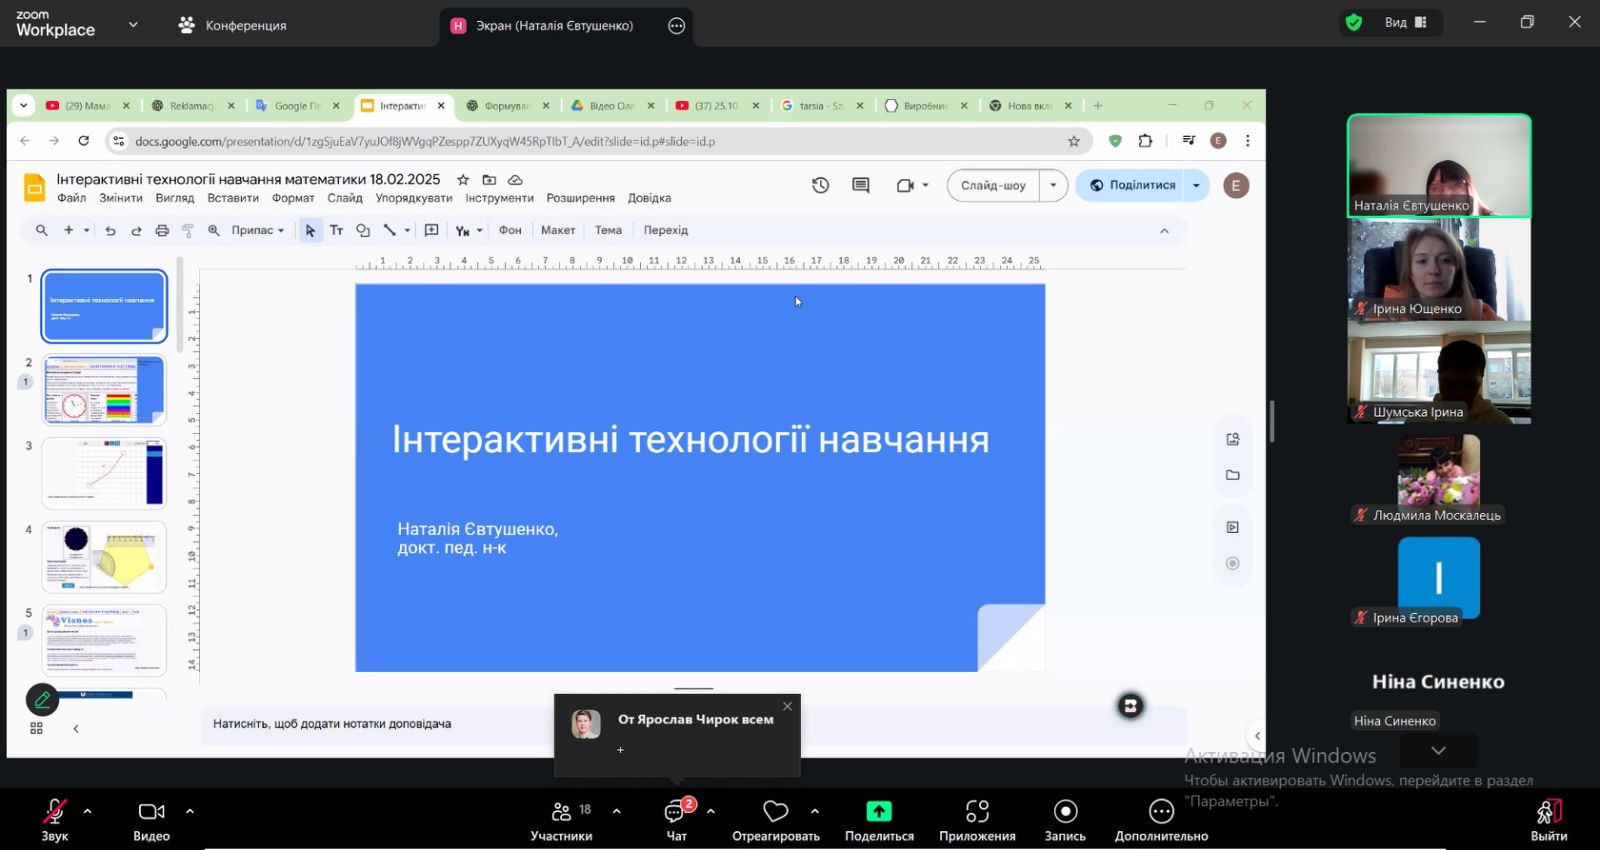The height and width of the screenshot is (850, 1600).
Task: Open the participants list
Action: pos(562,819)
